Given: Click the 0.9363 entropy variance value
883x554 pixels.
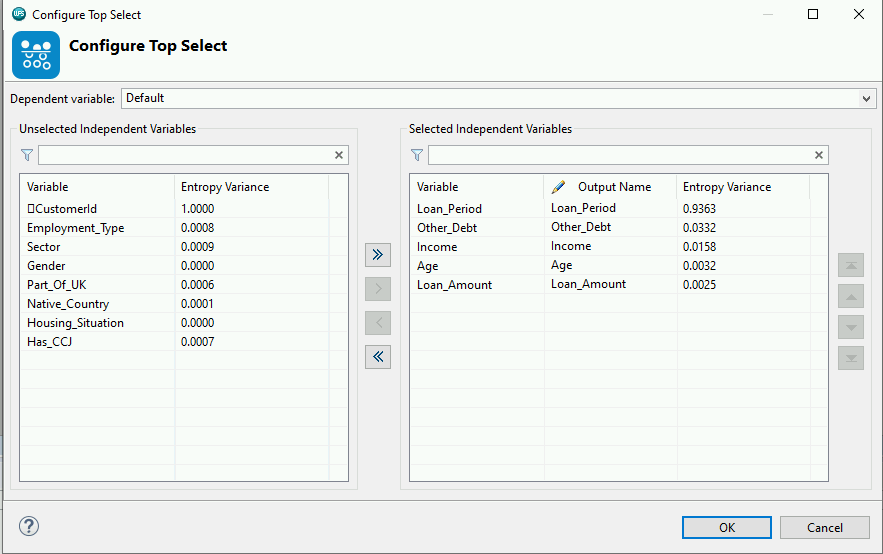Looking at the screenshot, I should pyautogui.click(x=699, y=209).
